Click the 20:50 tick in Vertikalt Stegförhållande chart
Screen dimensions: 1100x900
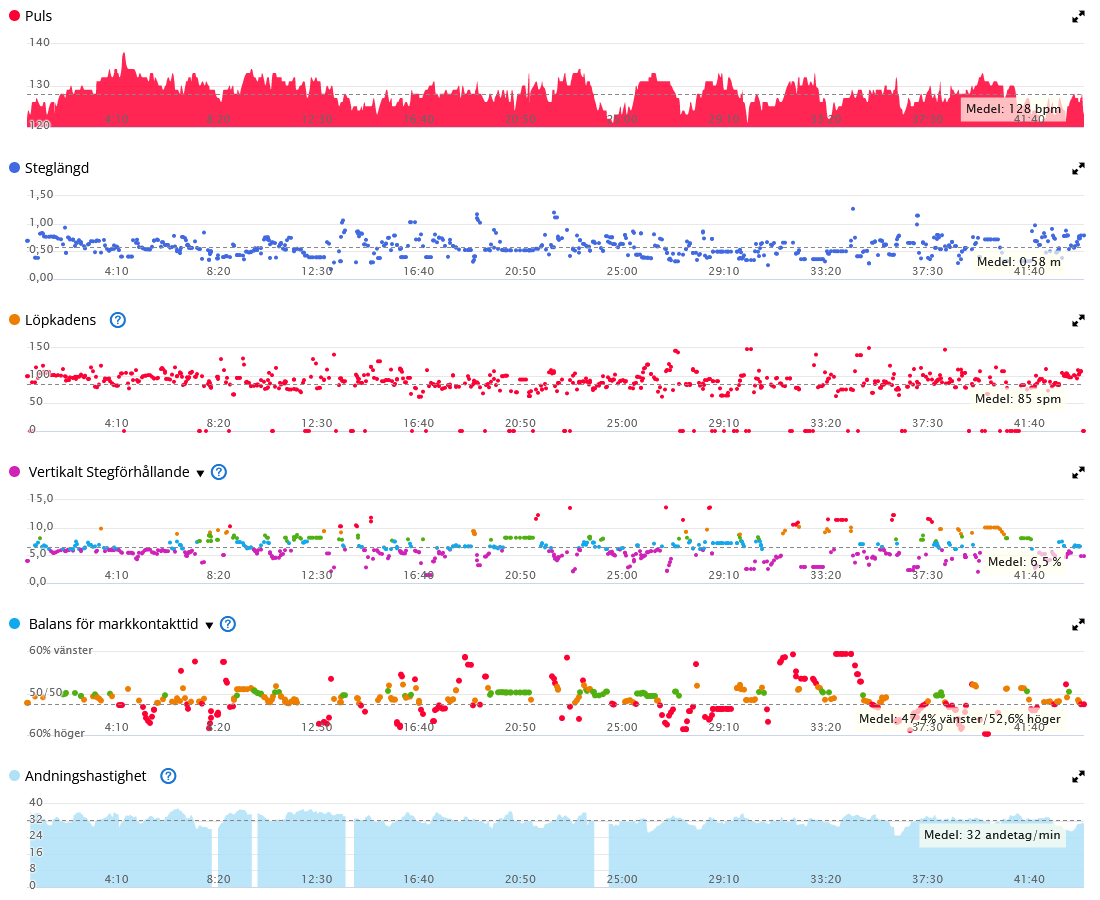coord(520,575)
